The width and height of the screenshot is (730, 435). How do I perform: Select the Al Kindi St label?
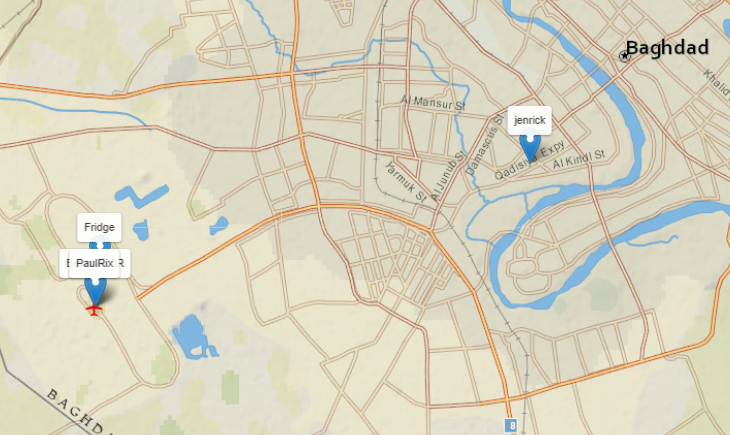click(578, 159)
